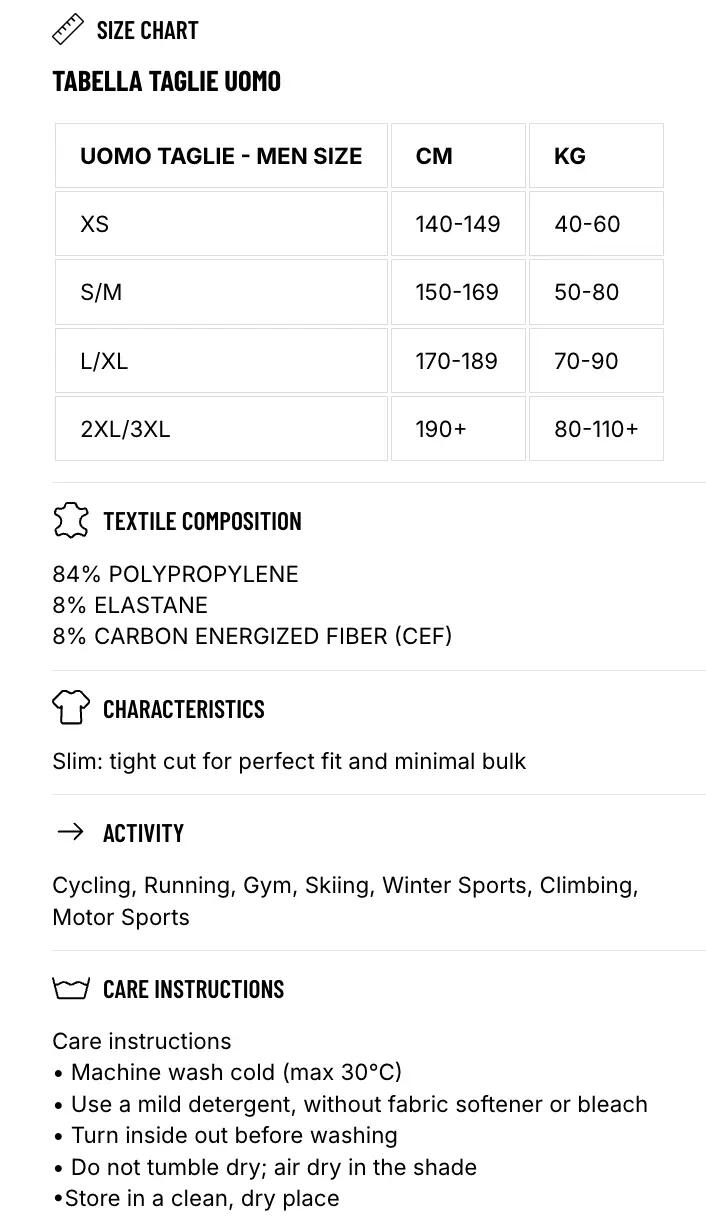This screenshot has width=706, height=1220.
Task: Click the wash basin Care Instructions icon
Action: click(x=70, y=989)
